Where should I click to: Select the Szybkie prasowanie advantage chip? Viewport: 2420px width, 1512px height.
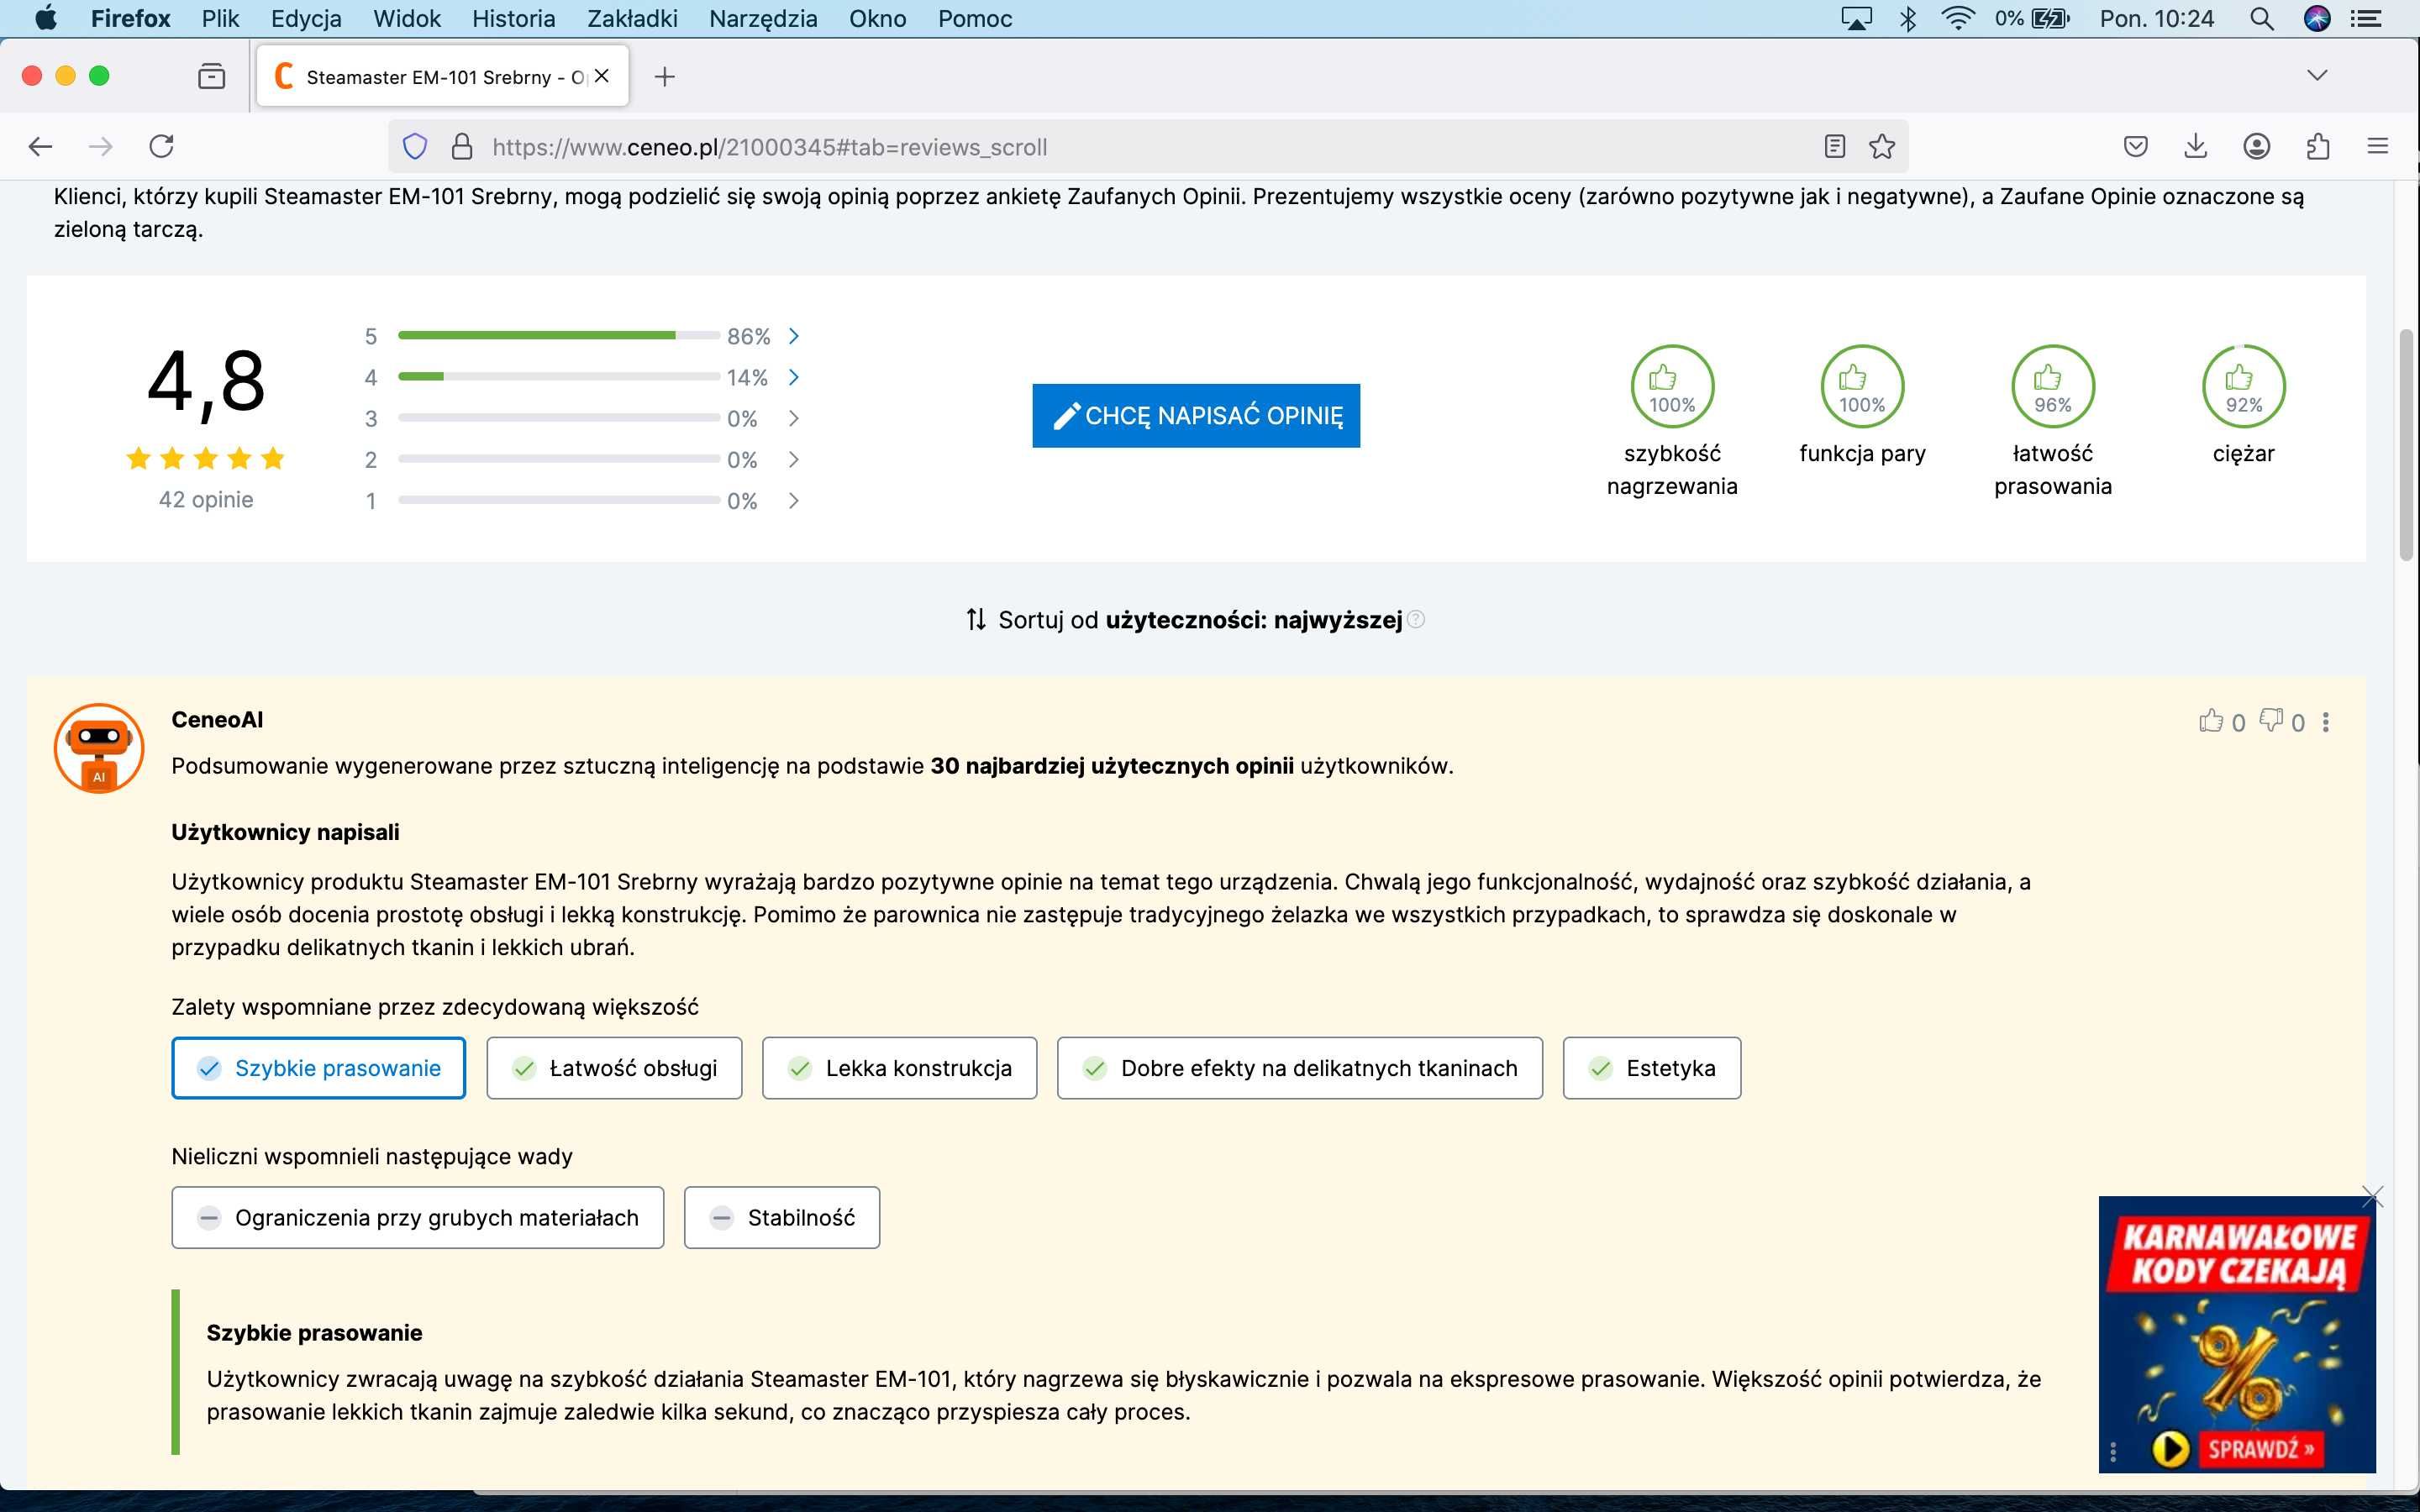pyautogui.click(x=318, y=1068)
